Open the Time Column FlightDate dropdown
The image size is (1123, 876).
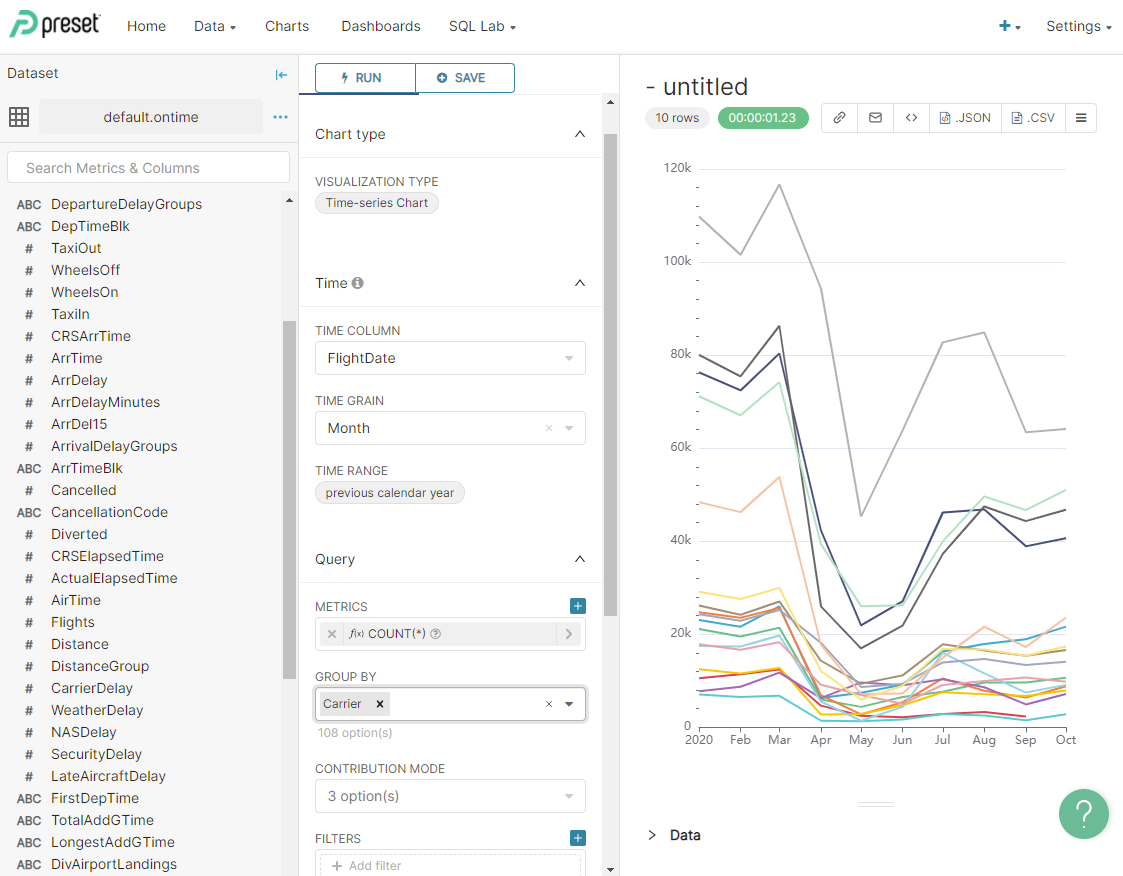click(450, 358)
